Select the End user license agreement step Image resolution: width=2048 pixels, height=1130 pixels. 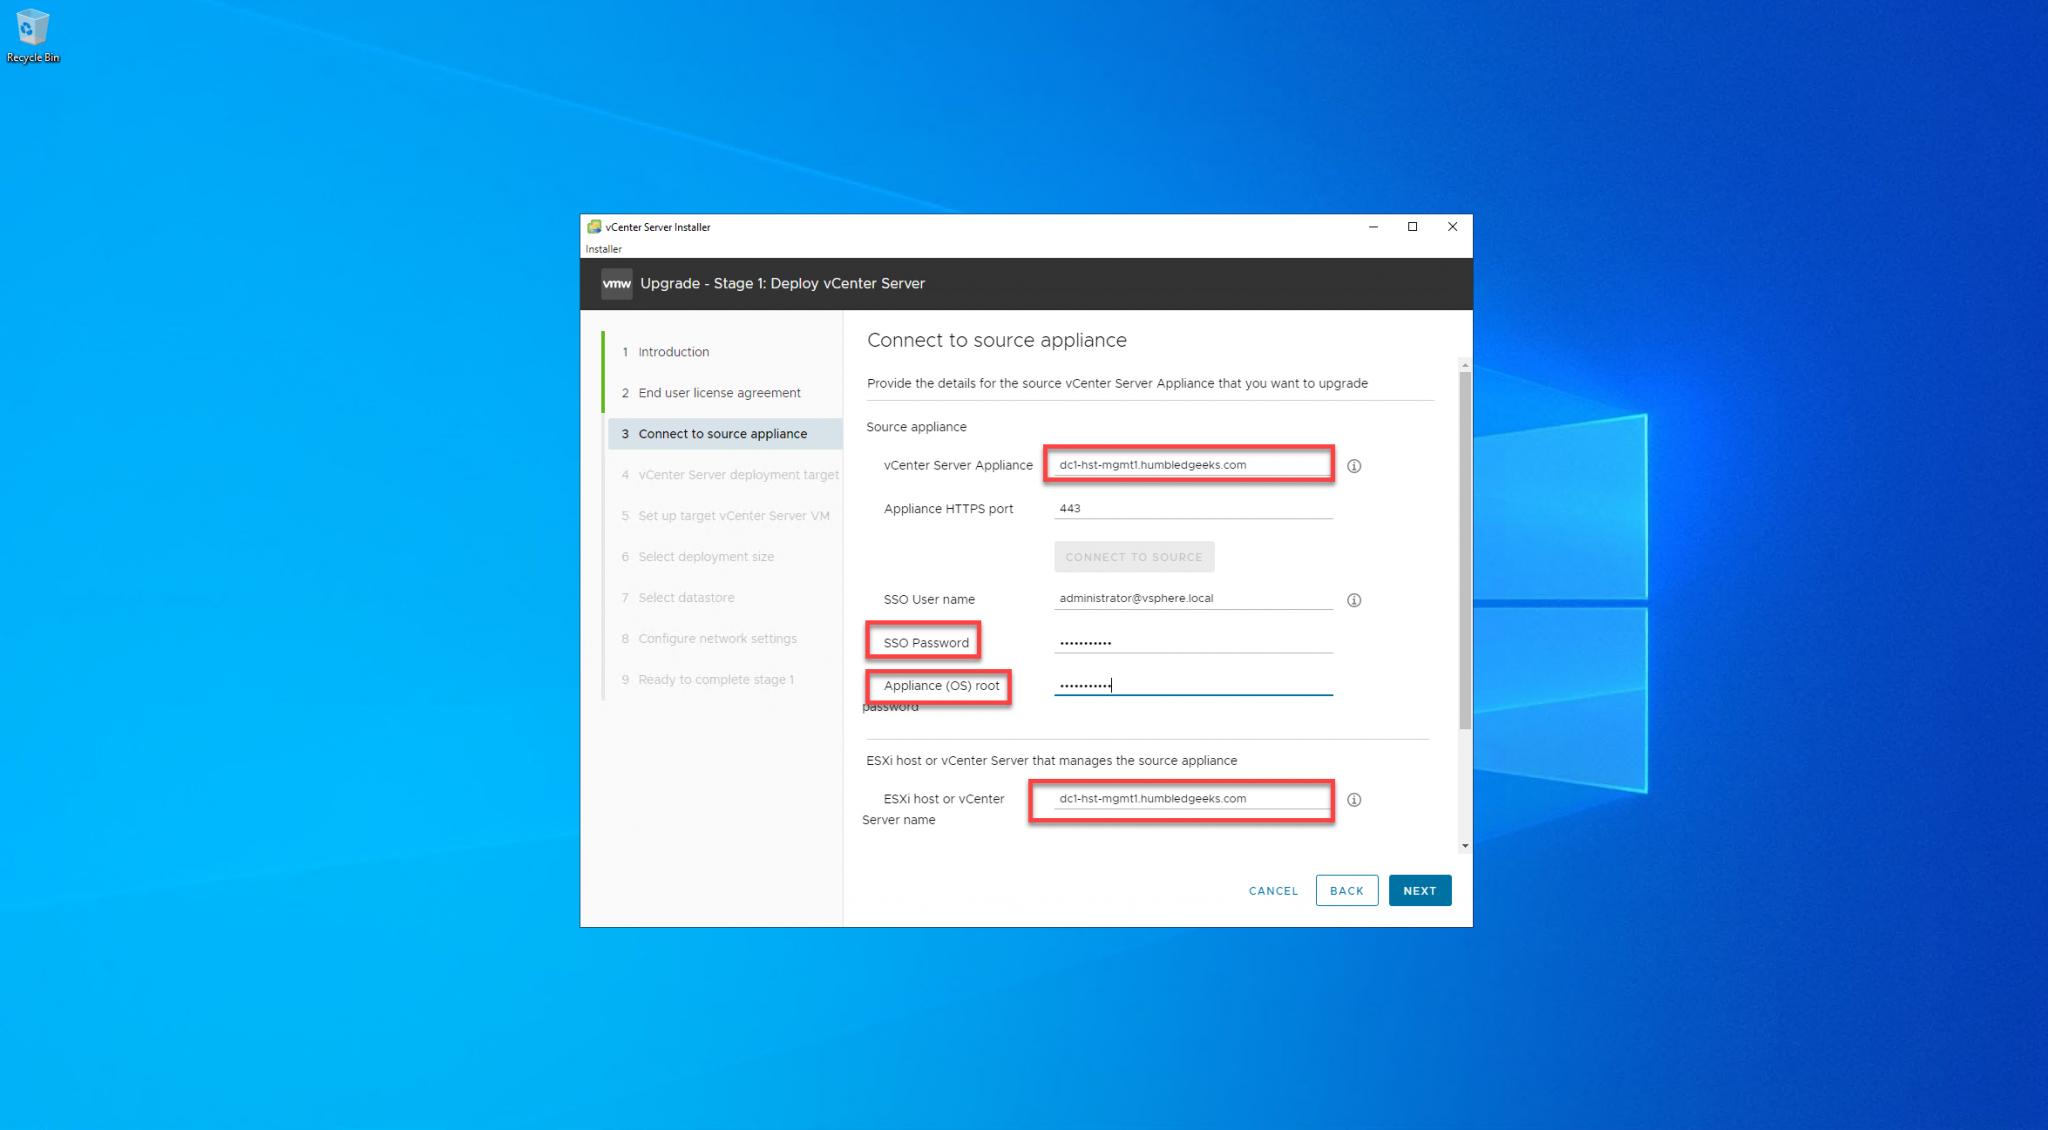pos(719,392)
